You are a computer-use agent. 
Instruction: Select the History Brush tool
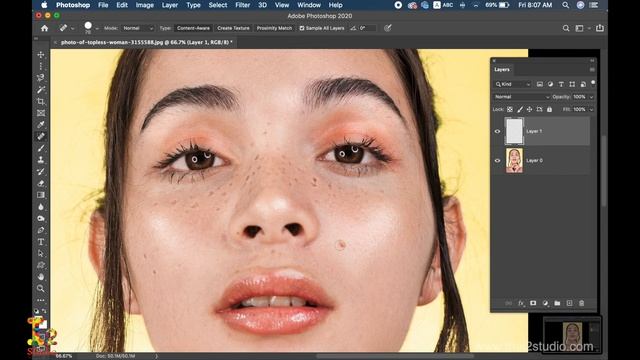41,171
